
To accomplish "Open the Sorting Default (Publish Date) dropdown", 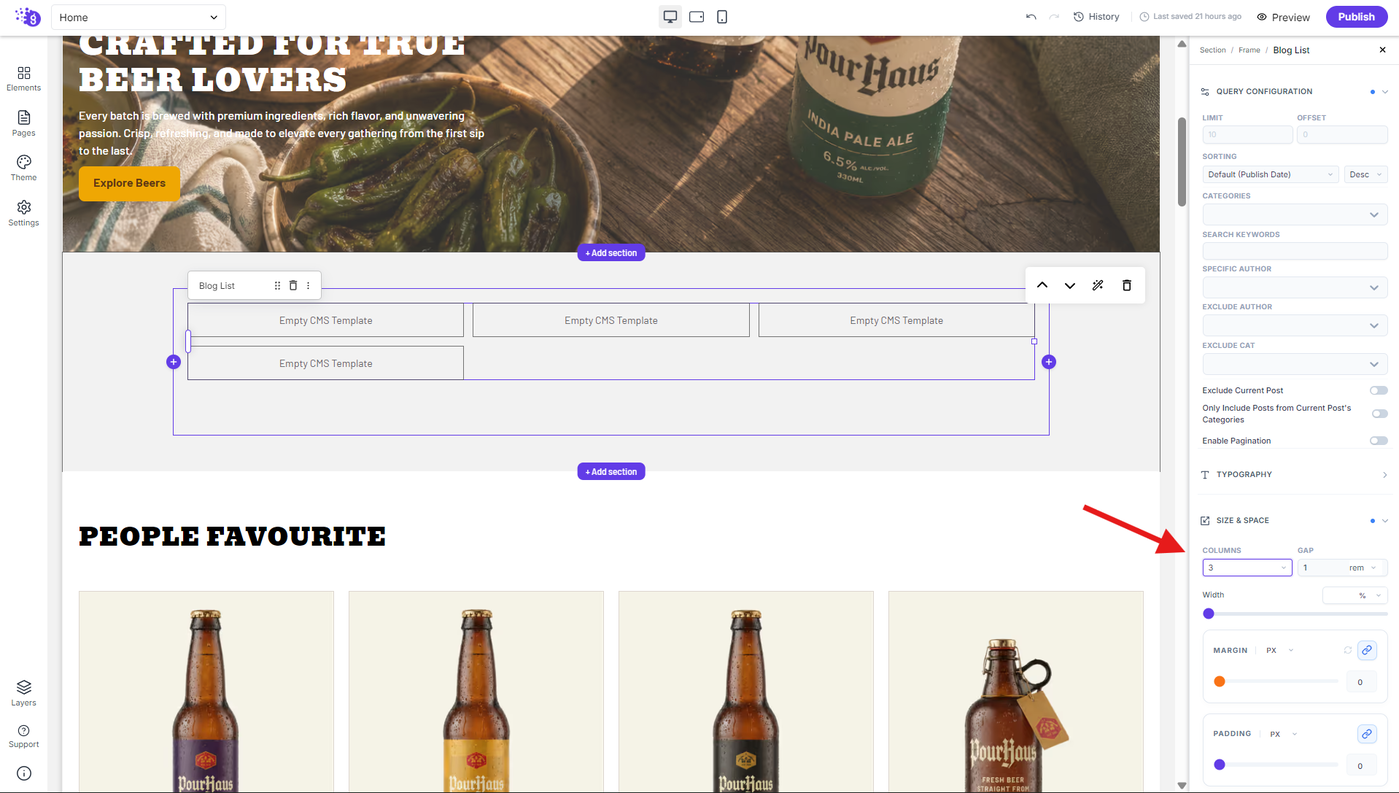I will coord(1270,175).
